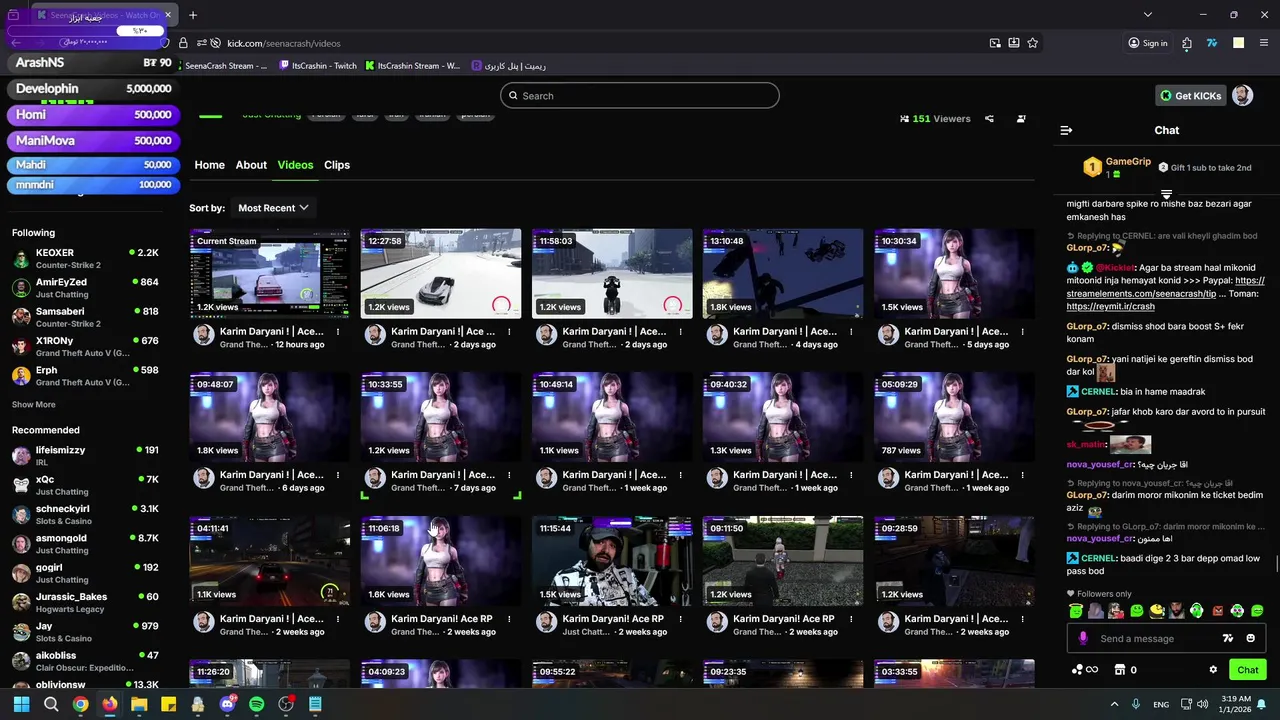Open the emoji picker in chat input
The height and width of the screenshot is (720, 1280).
(1251, 638)
